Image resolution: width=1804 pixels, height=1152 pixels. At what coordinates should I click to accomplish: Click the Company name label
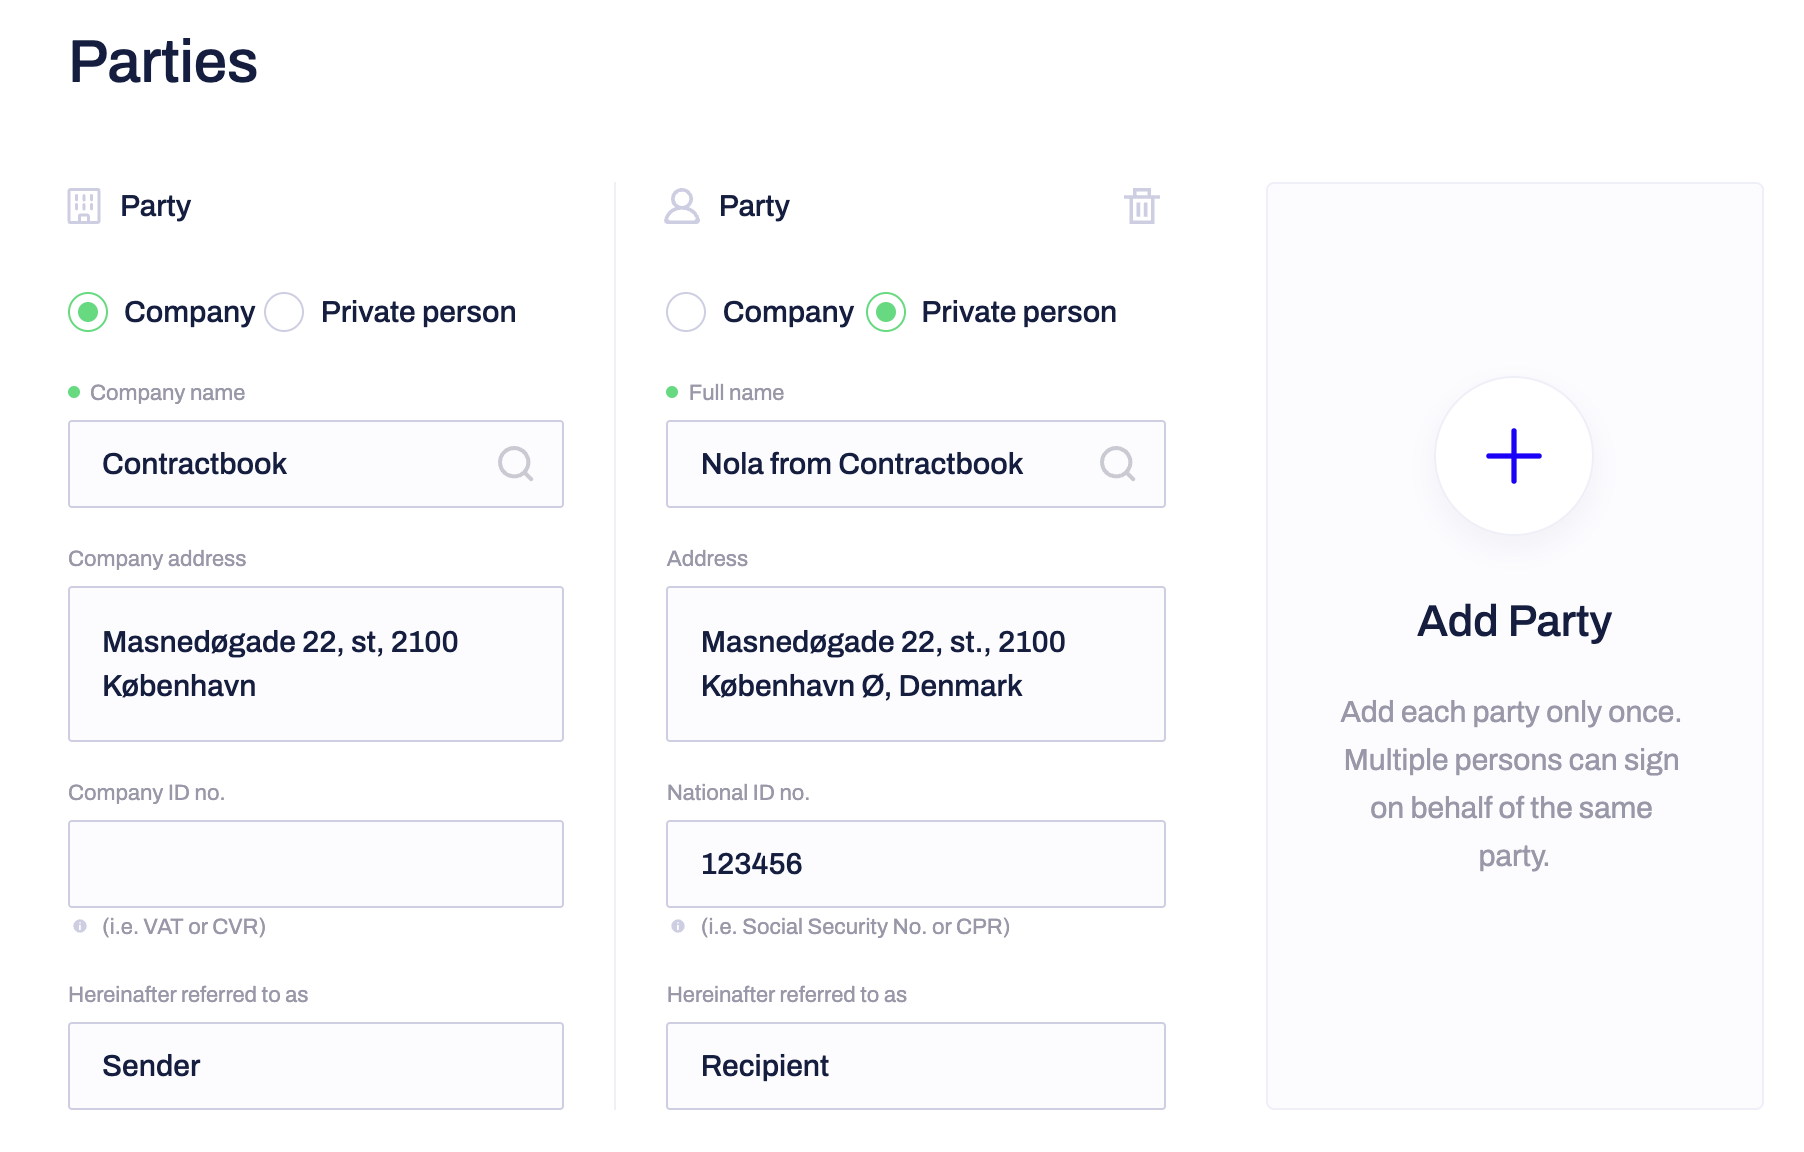(167, 392)
